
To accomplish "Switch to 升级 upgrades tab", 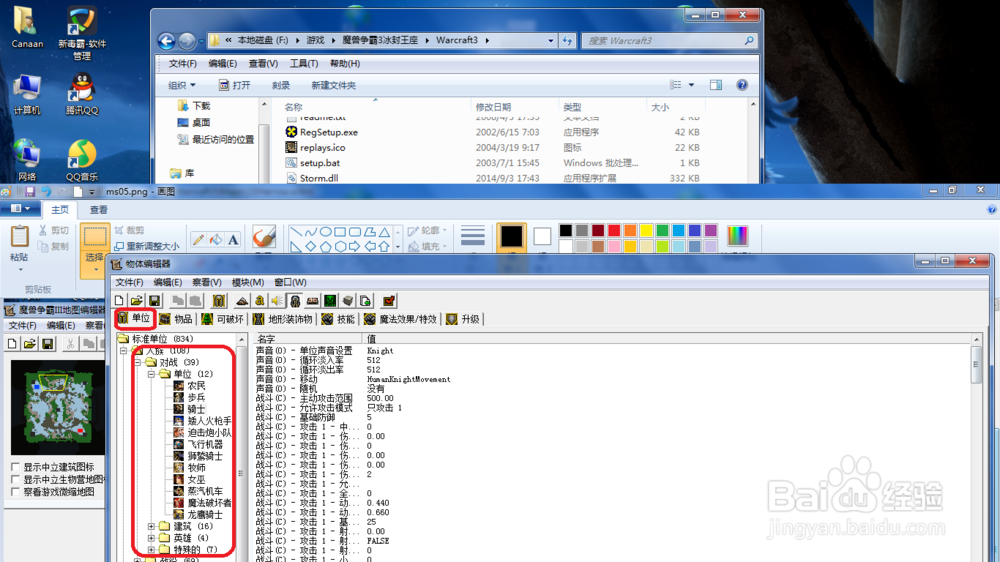I will pyautogui.click(x=463, y=319).
